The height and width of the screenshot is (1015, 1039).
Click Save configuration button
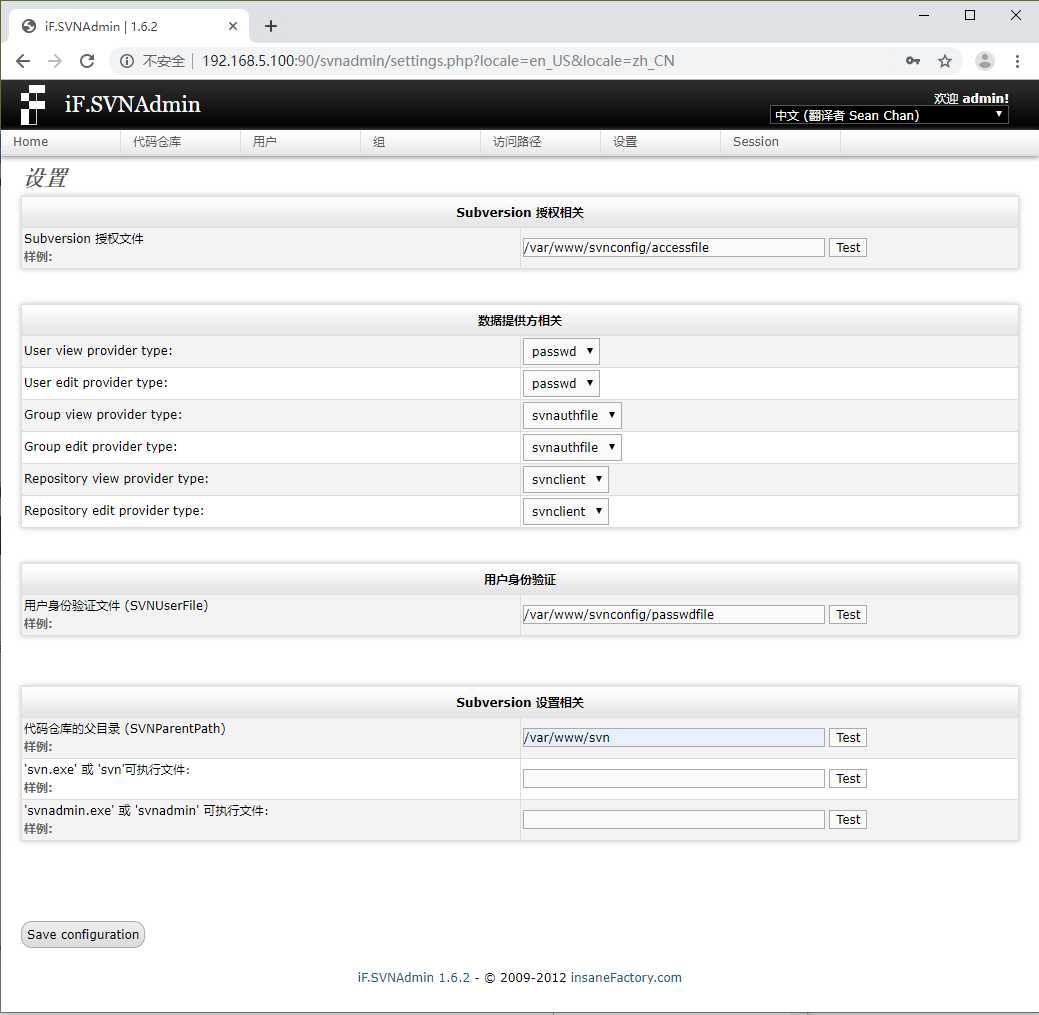[x=83, y=934]
